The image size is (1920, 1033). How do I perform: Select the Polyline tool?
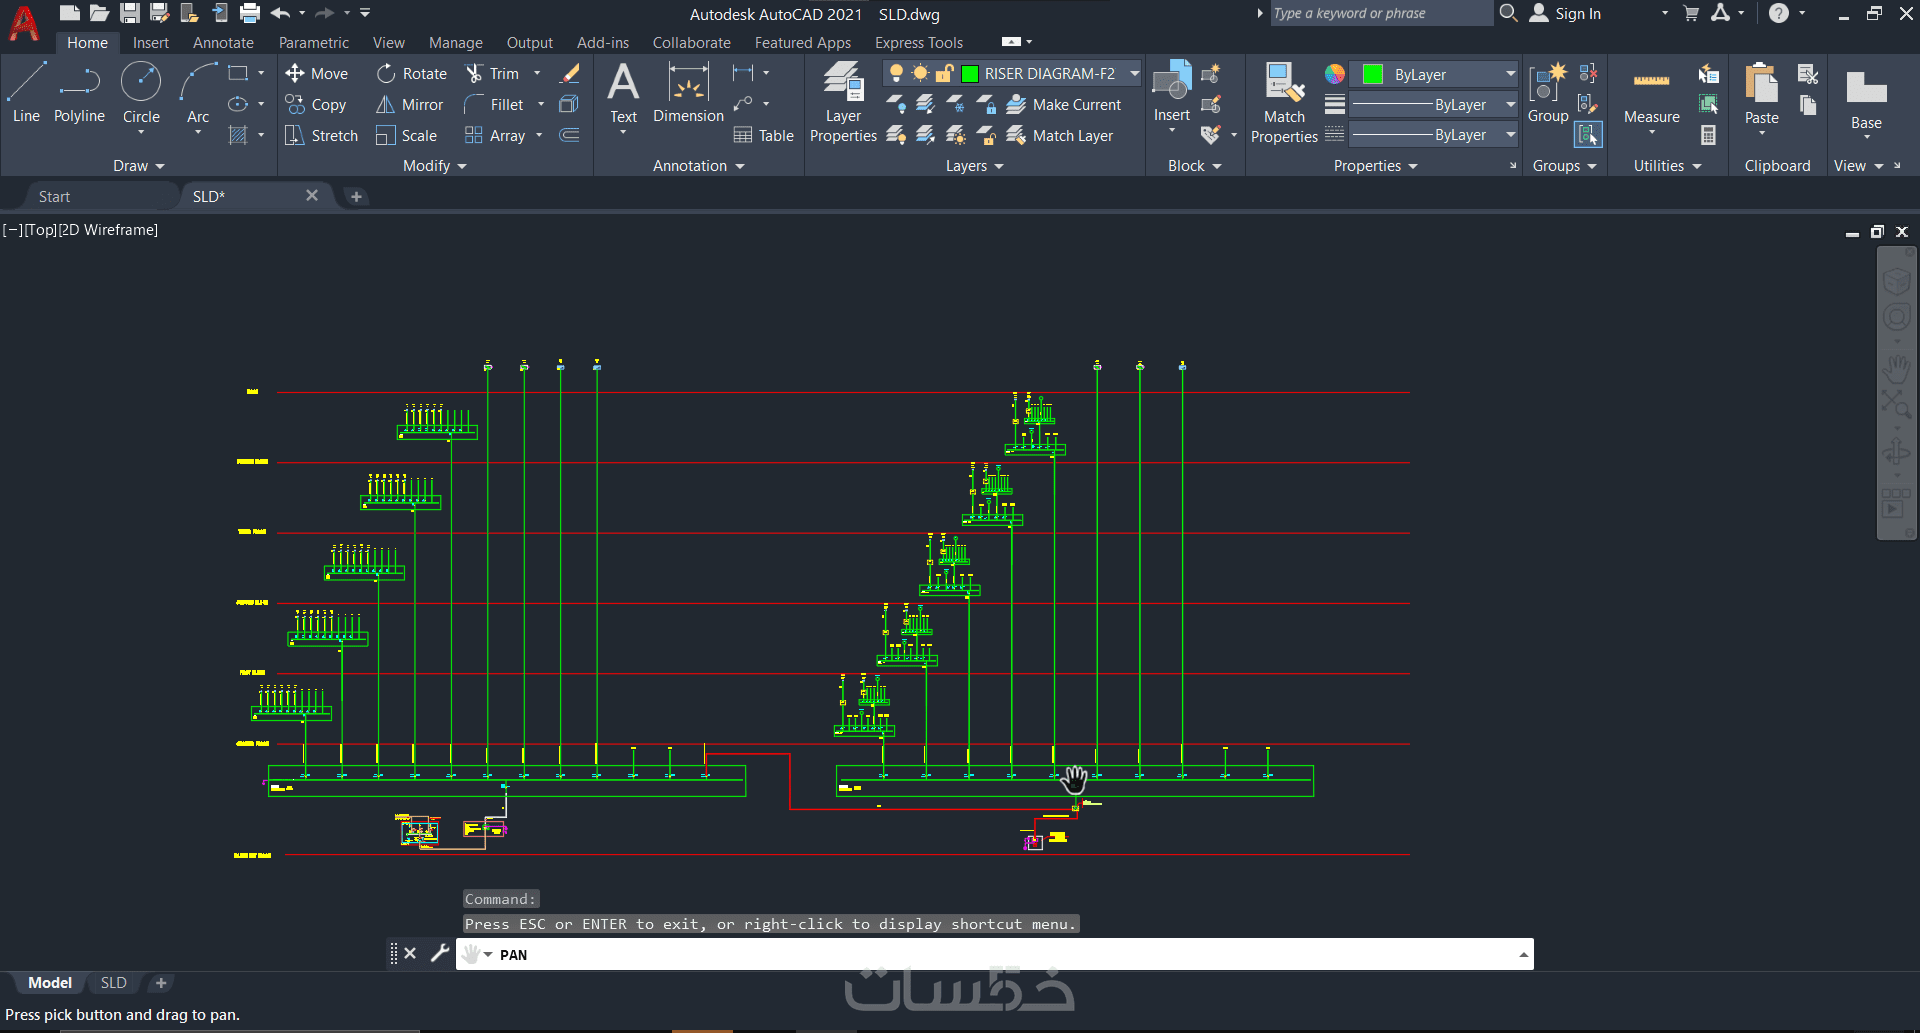point(79,92)
